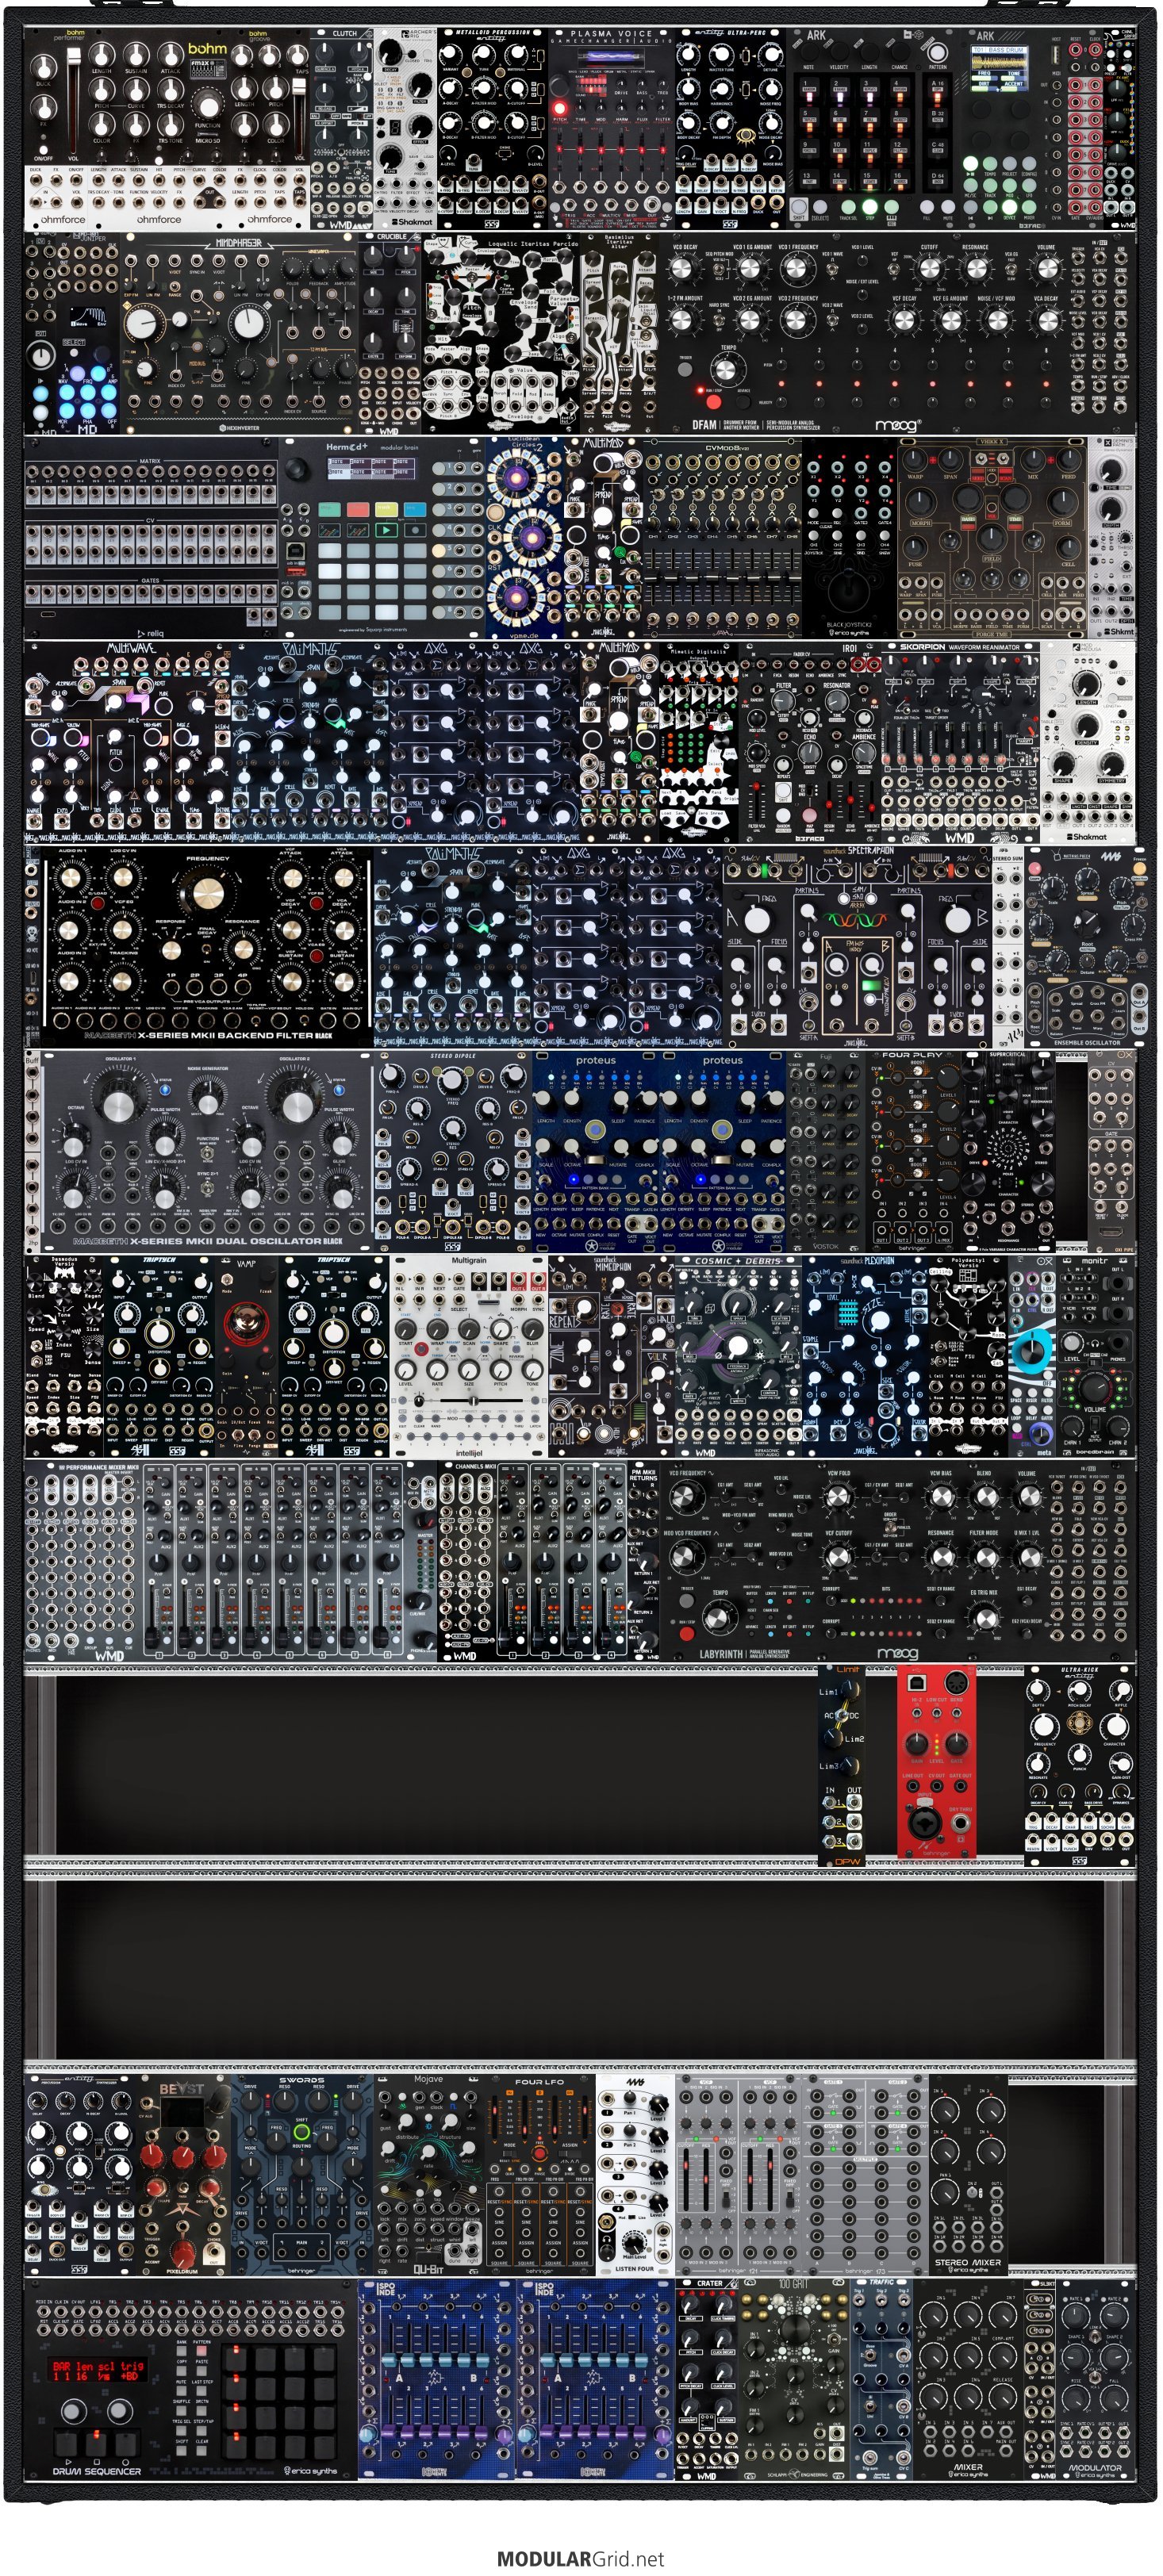
Task: Open the 100 Grit module
Action: point(794,2379)
